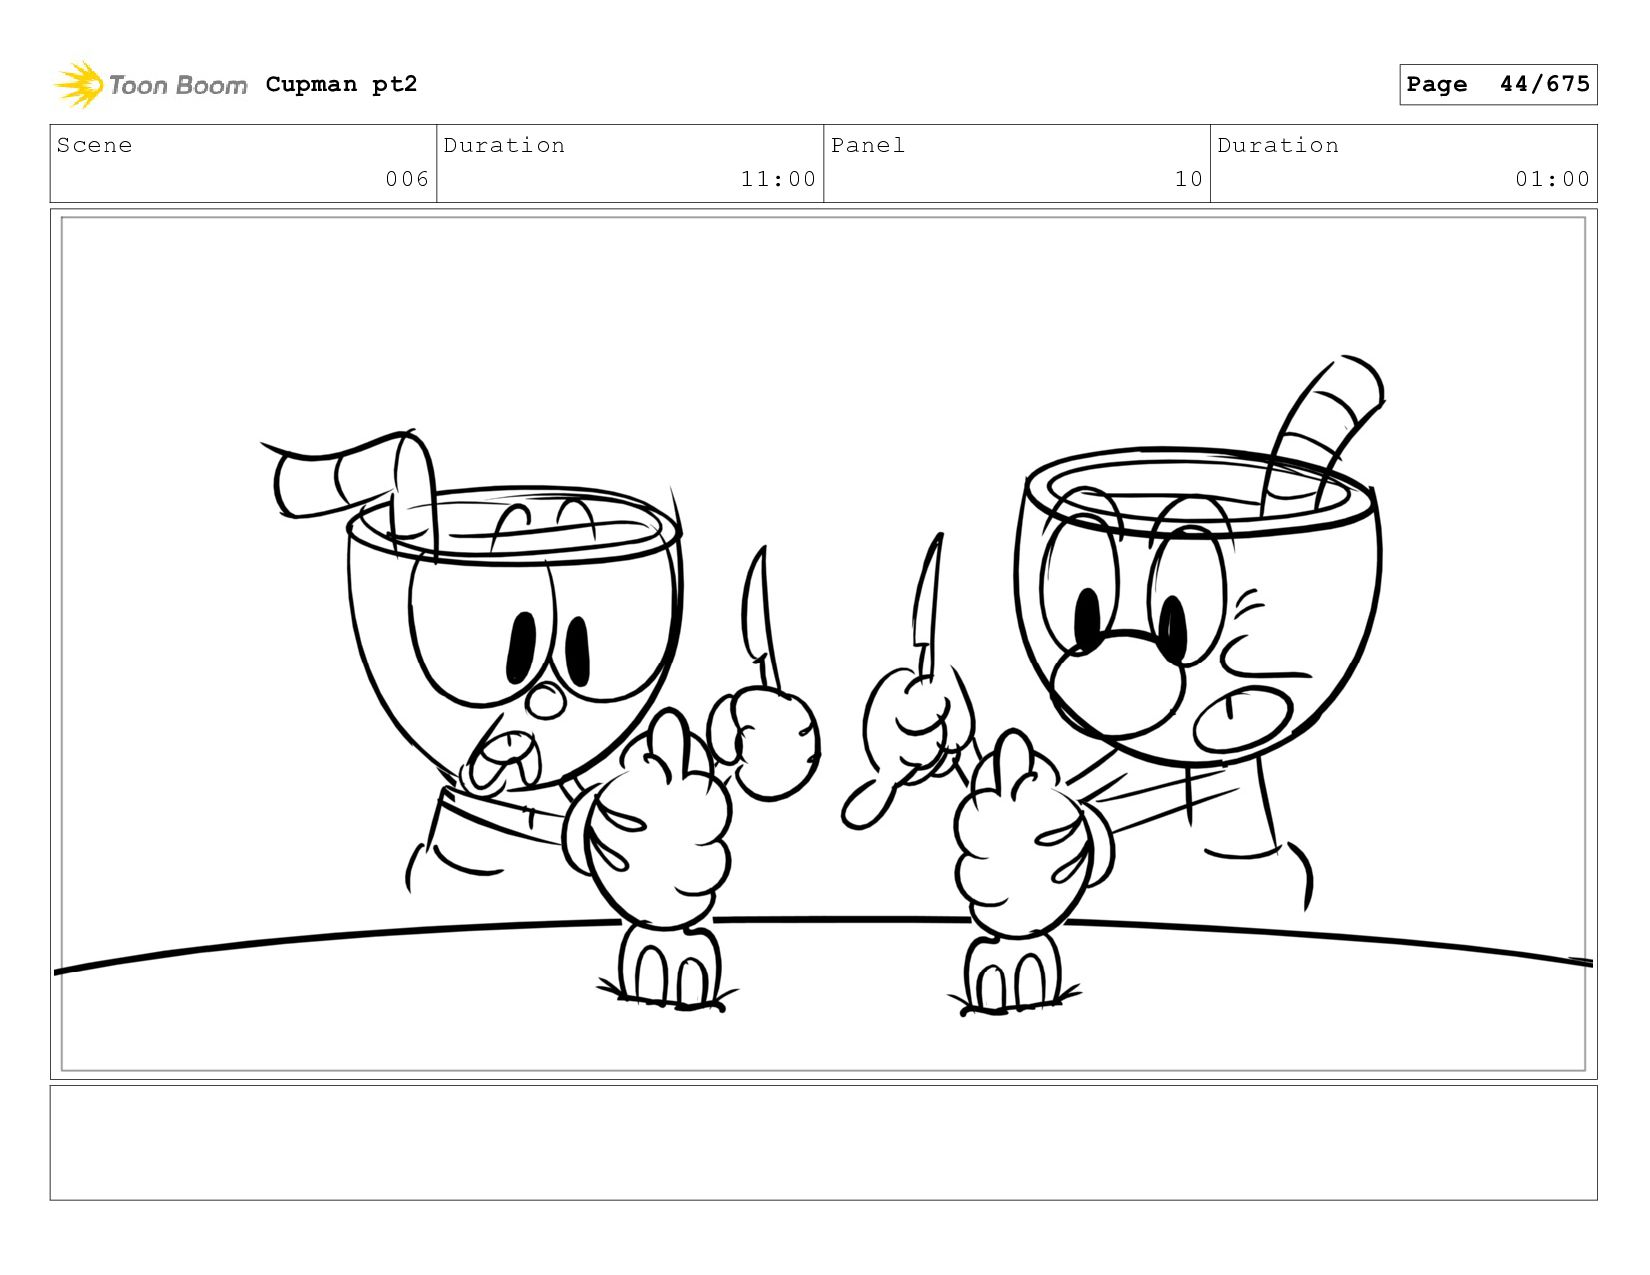This screenshot has width=1650, height=1275.
Task: Click the panel duration value '01:00'
Action: pyautogui.click(x=1552, y=179)
